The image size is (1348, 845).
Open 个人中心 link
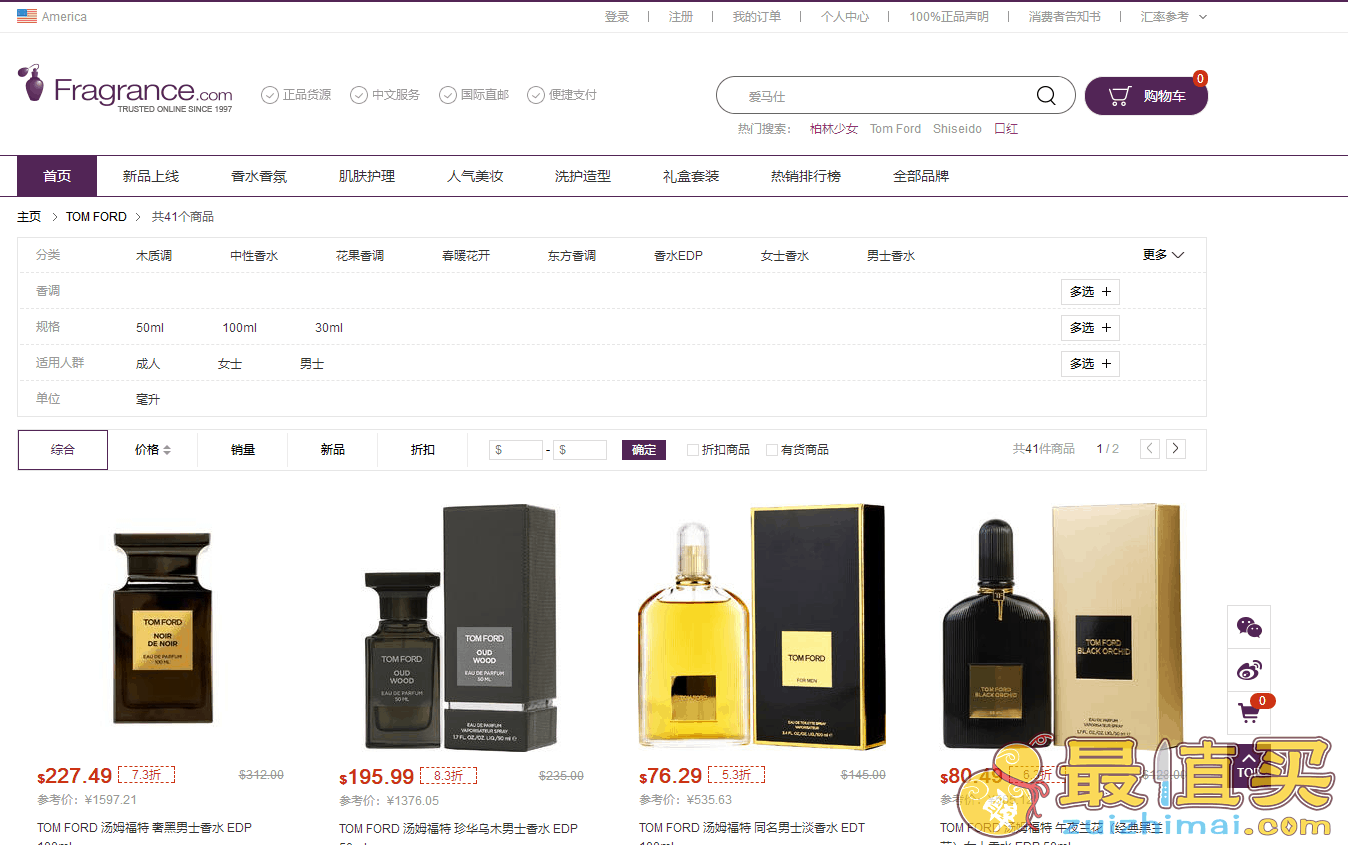coord(845,17)
